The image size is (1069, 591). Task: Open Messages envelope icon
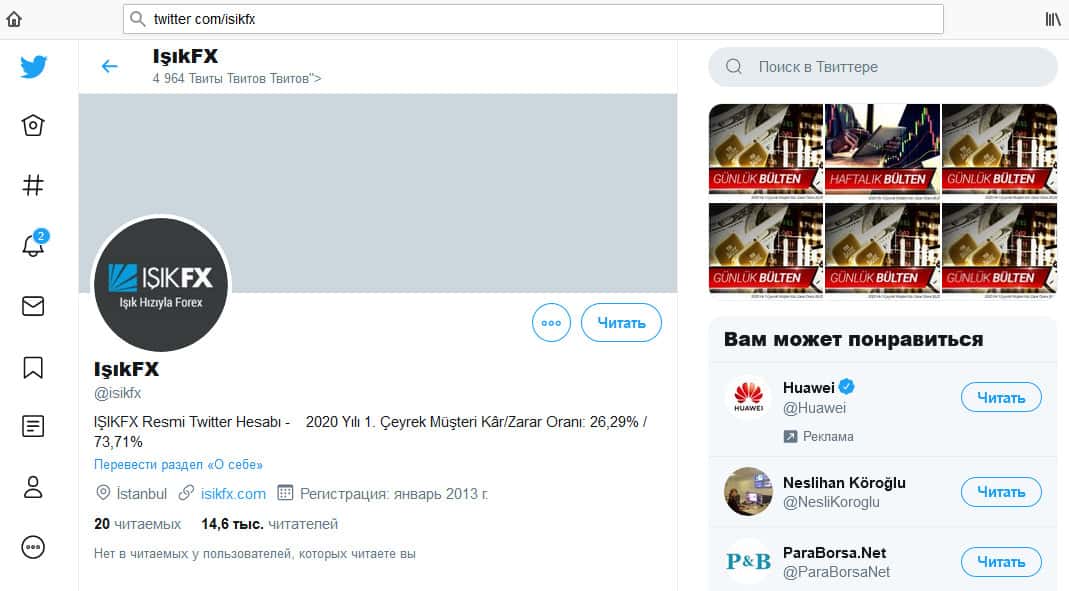(x=33, y=306)
